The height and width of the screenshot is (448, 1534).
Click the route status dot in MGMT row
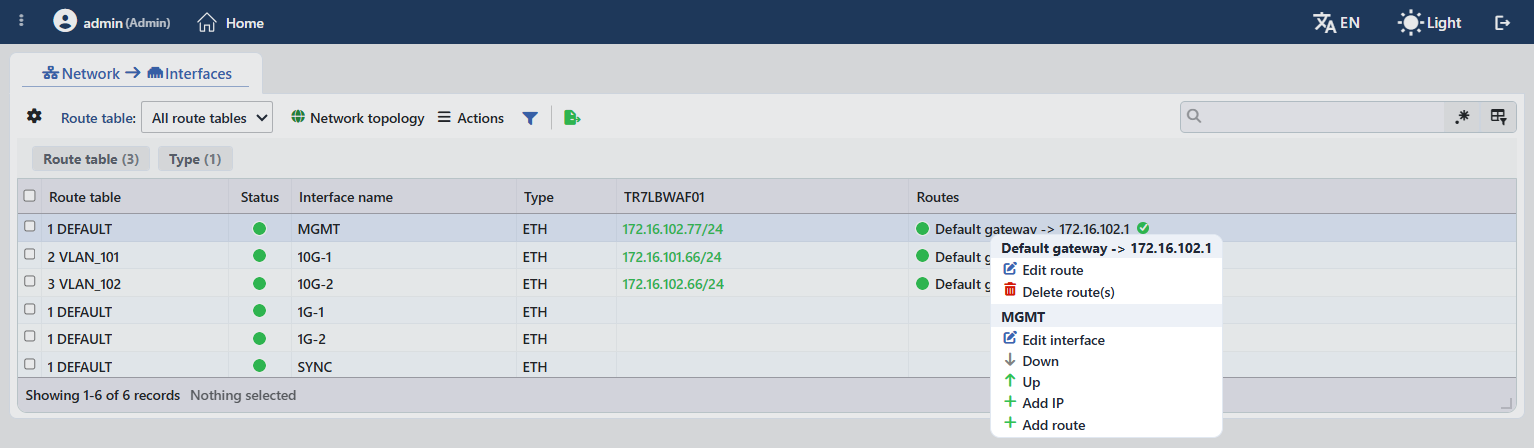[x=923, y=228]
